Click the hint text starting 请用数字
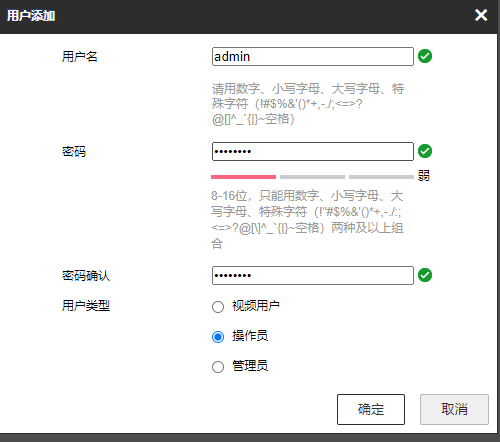500x442 pixels. pyautogui.click(x=308, y=104)
